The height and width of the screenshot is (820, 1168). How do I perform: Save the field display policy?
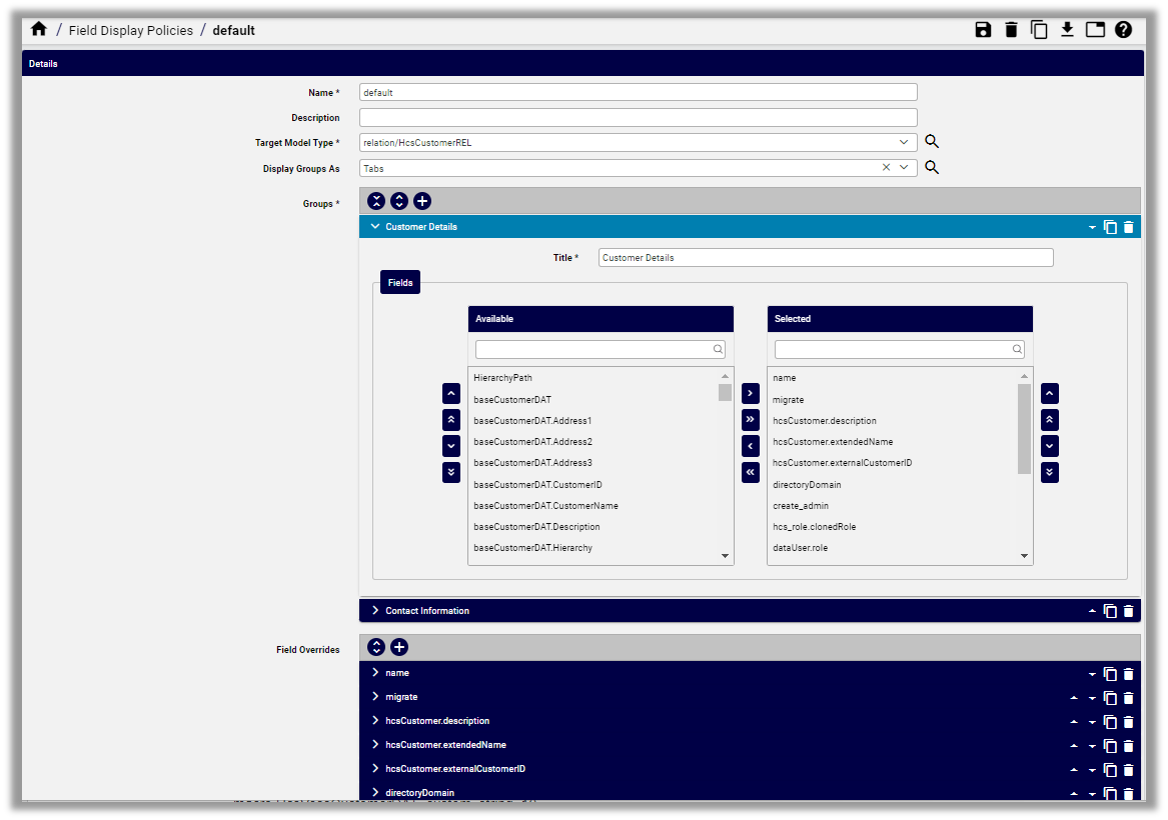[x=983, y=30]
